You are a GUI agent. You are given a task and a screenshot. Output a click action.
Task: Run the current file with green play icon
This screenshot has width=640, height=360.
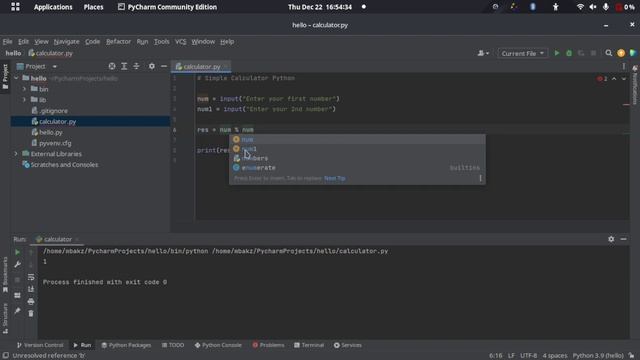pyautogui.click(x=556, y=53)
